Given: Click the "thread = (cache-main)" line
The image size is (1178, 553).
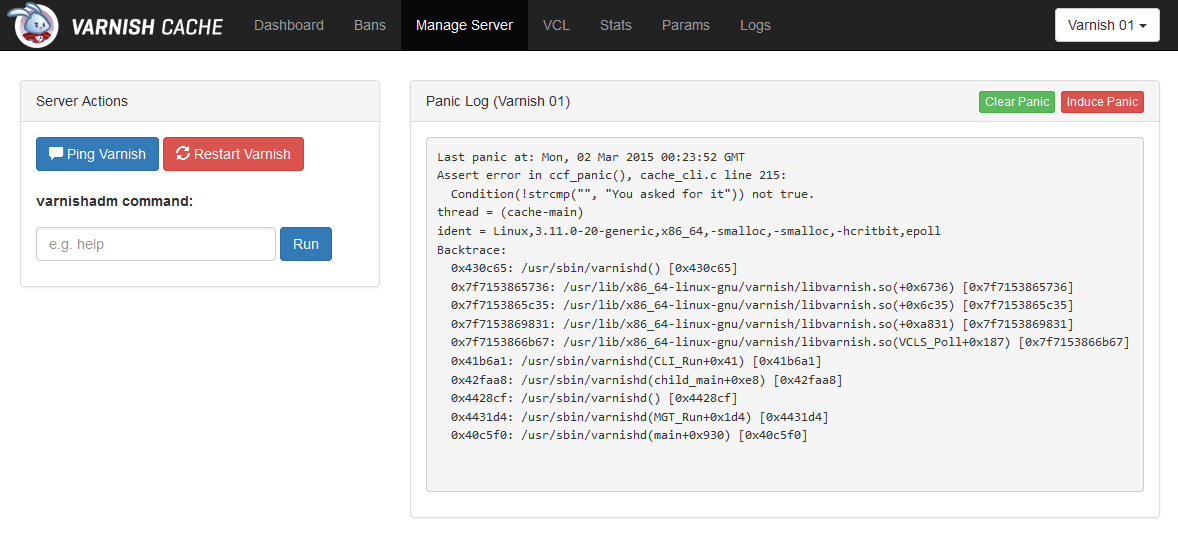Looking at the screenshot, I should (510, 212).
